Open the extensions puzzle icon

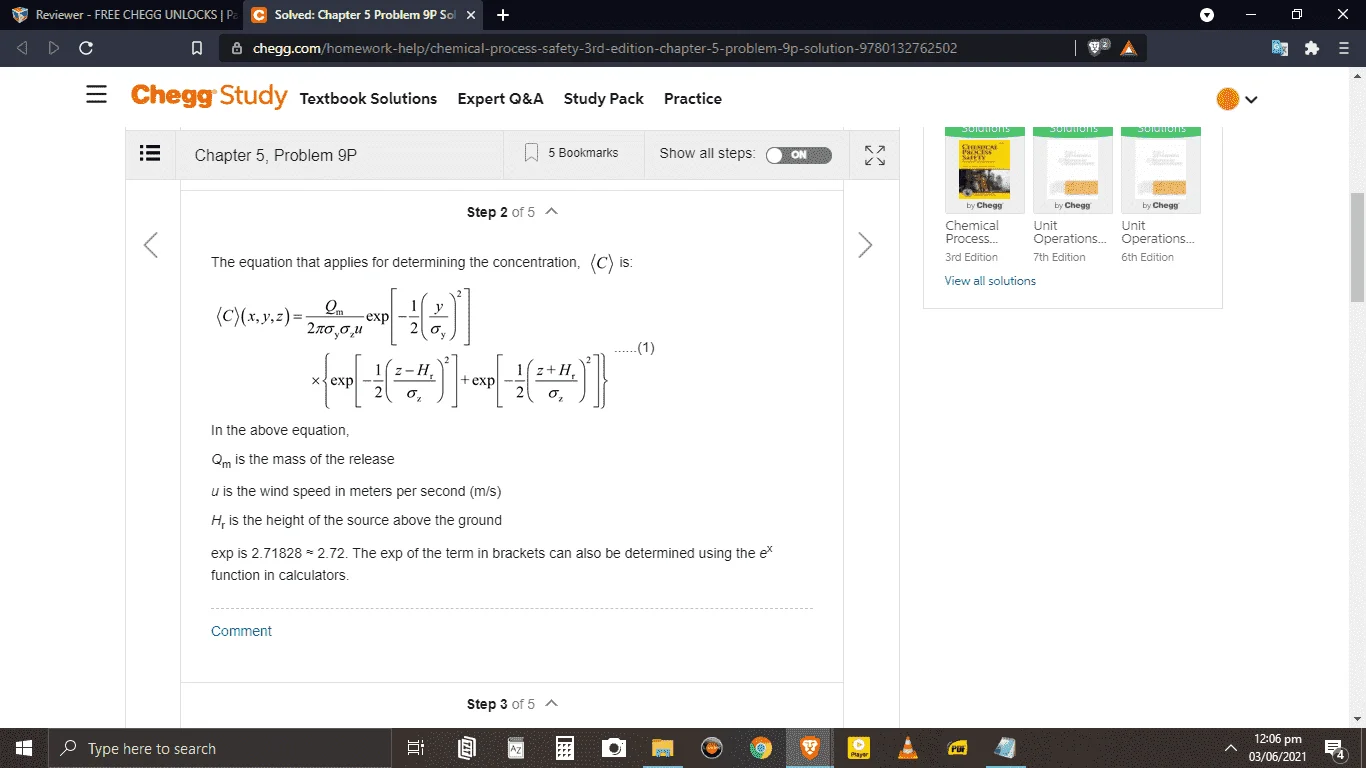(x=1312, y=47)
